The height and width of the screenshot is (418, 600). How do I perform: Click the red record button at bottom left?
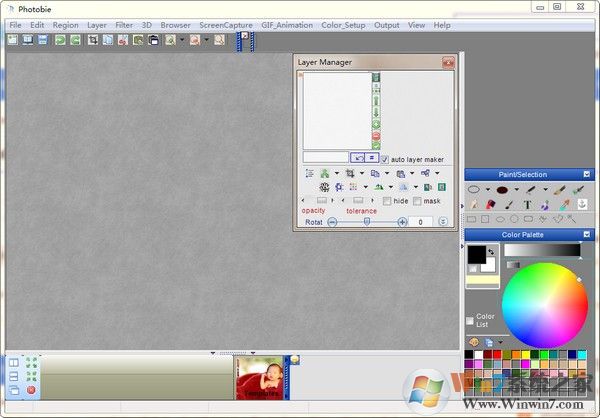point(31,390)
